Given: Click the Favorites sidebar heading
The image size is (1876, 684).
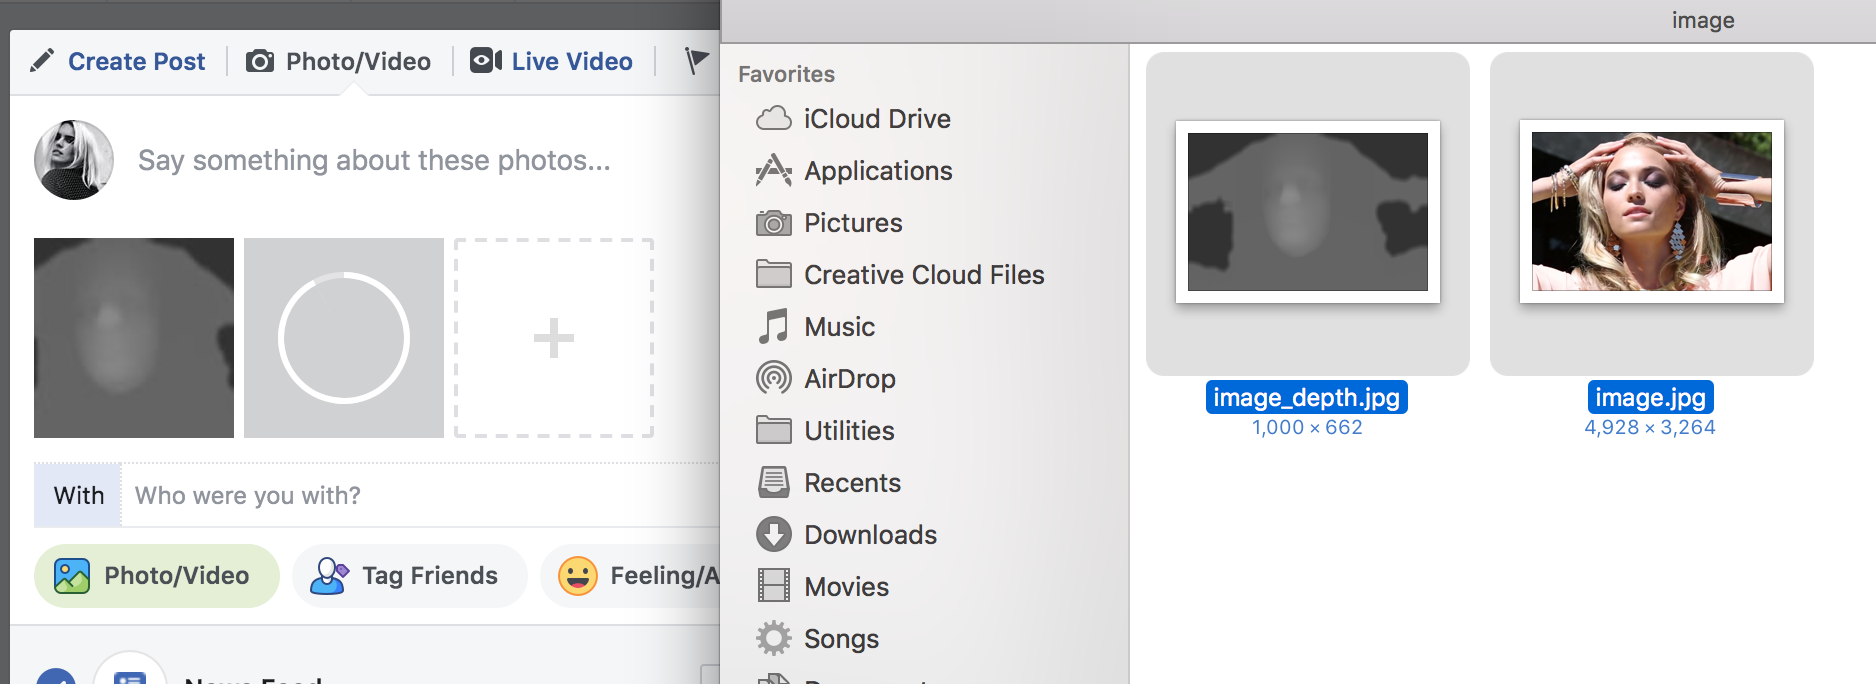Looking at the screenshot, I should (786, 74).
